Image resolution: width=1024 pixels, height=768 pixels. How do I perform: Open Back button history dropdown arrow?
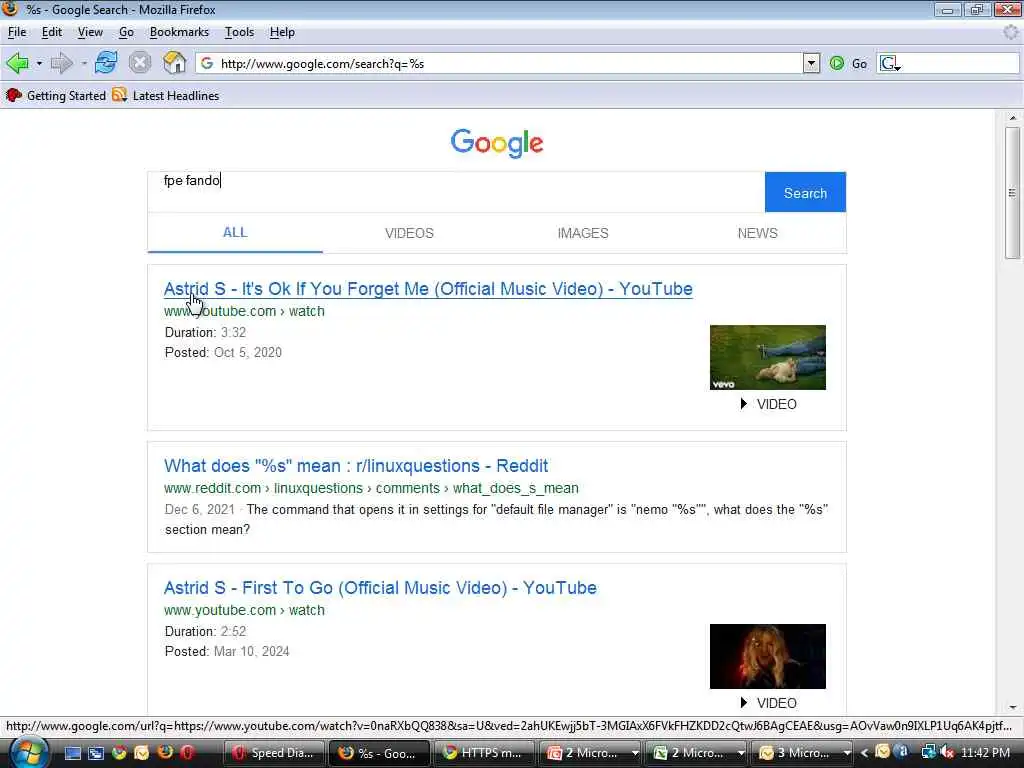(39, 63)
